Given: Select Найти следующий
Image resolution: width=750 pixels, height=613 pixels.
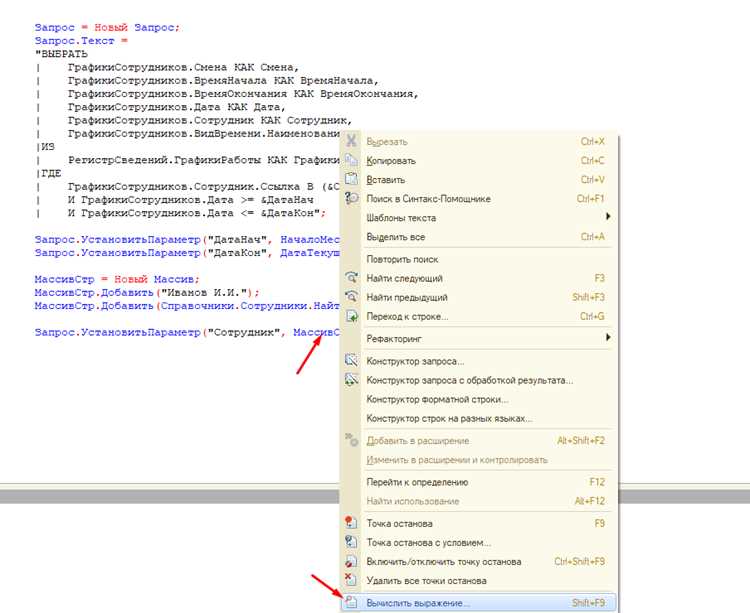Looking at the screenshot, I should pos(478,278).
